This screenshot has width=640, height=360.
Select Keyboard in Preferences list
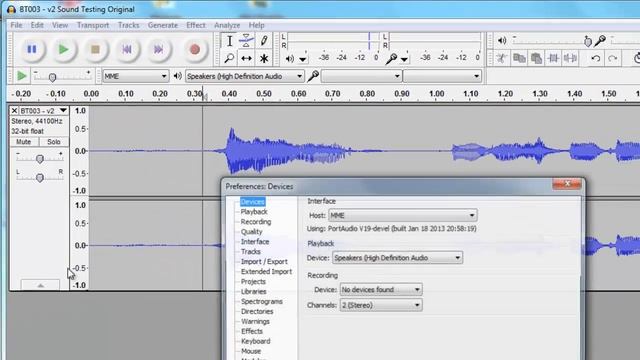pyautogui.click(x=256, y=341)
